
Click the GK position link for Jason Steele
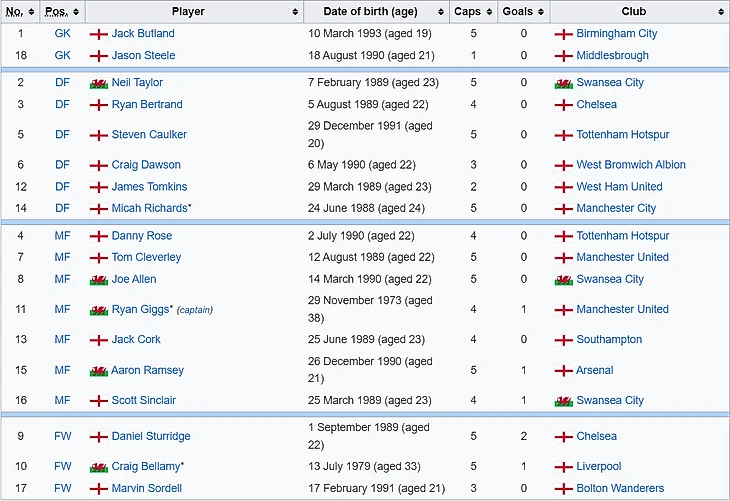tap(62, 55)
